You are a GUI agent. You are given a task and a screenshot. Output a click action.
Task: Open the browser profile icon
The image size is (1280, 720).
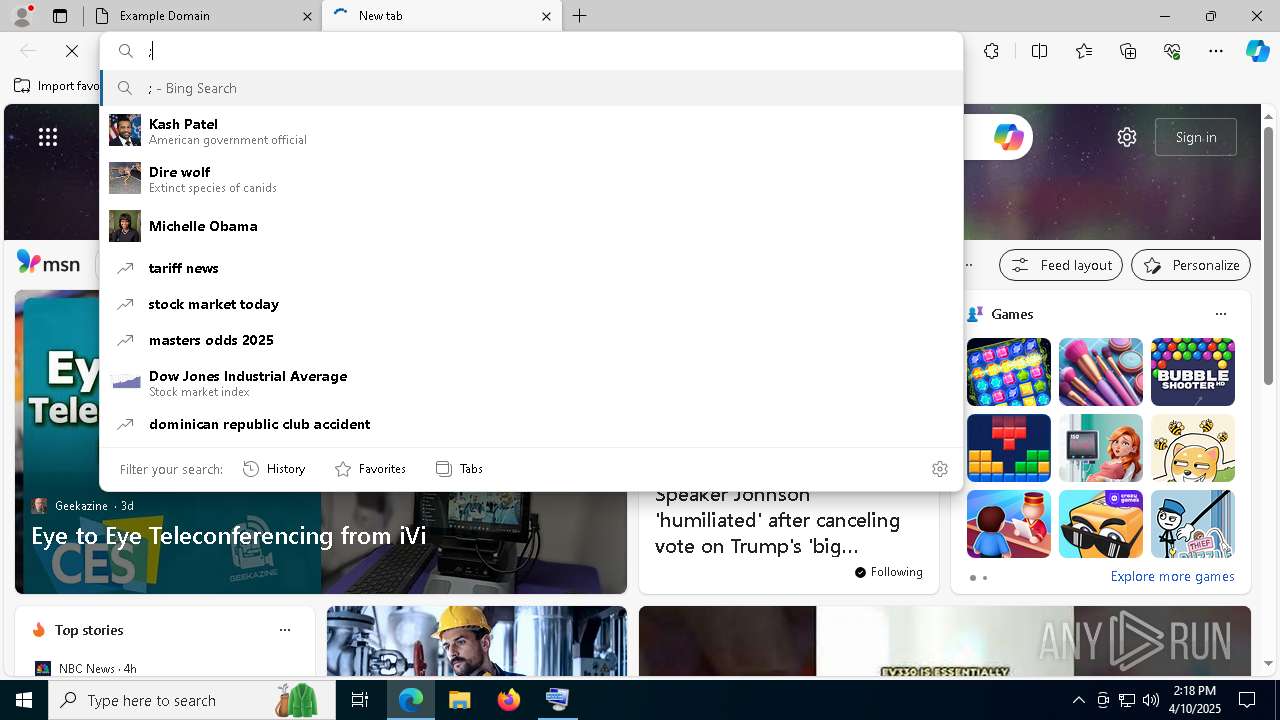click(22, 15)
